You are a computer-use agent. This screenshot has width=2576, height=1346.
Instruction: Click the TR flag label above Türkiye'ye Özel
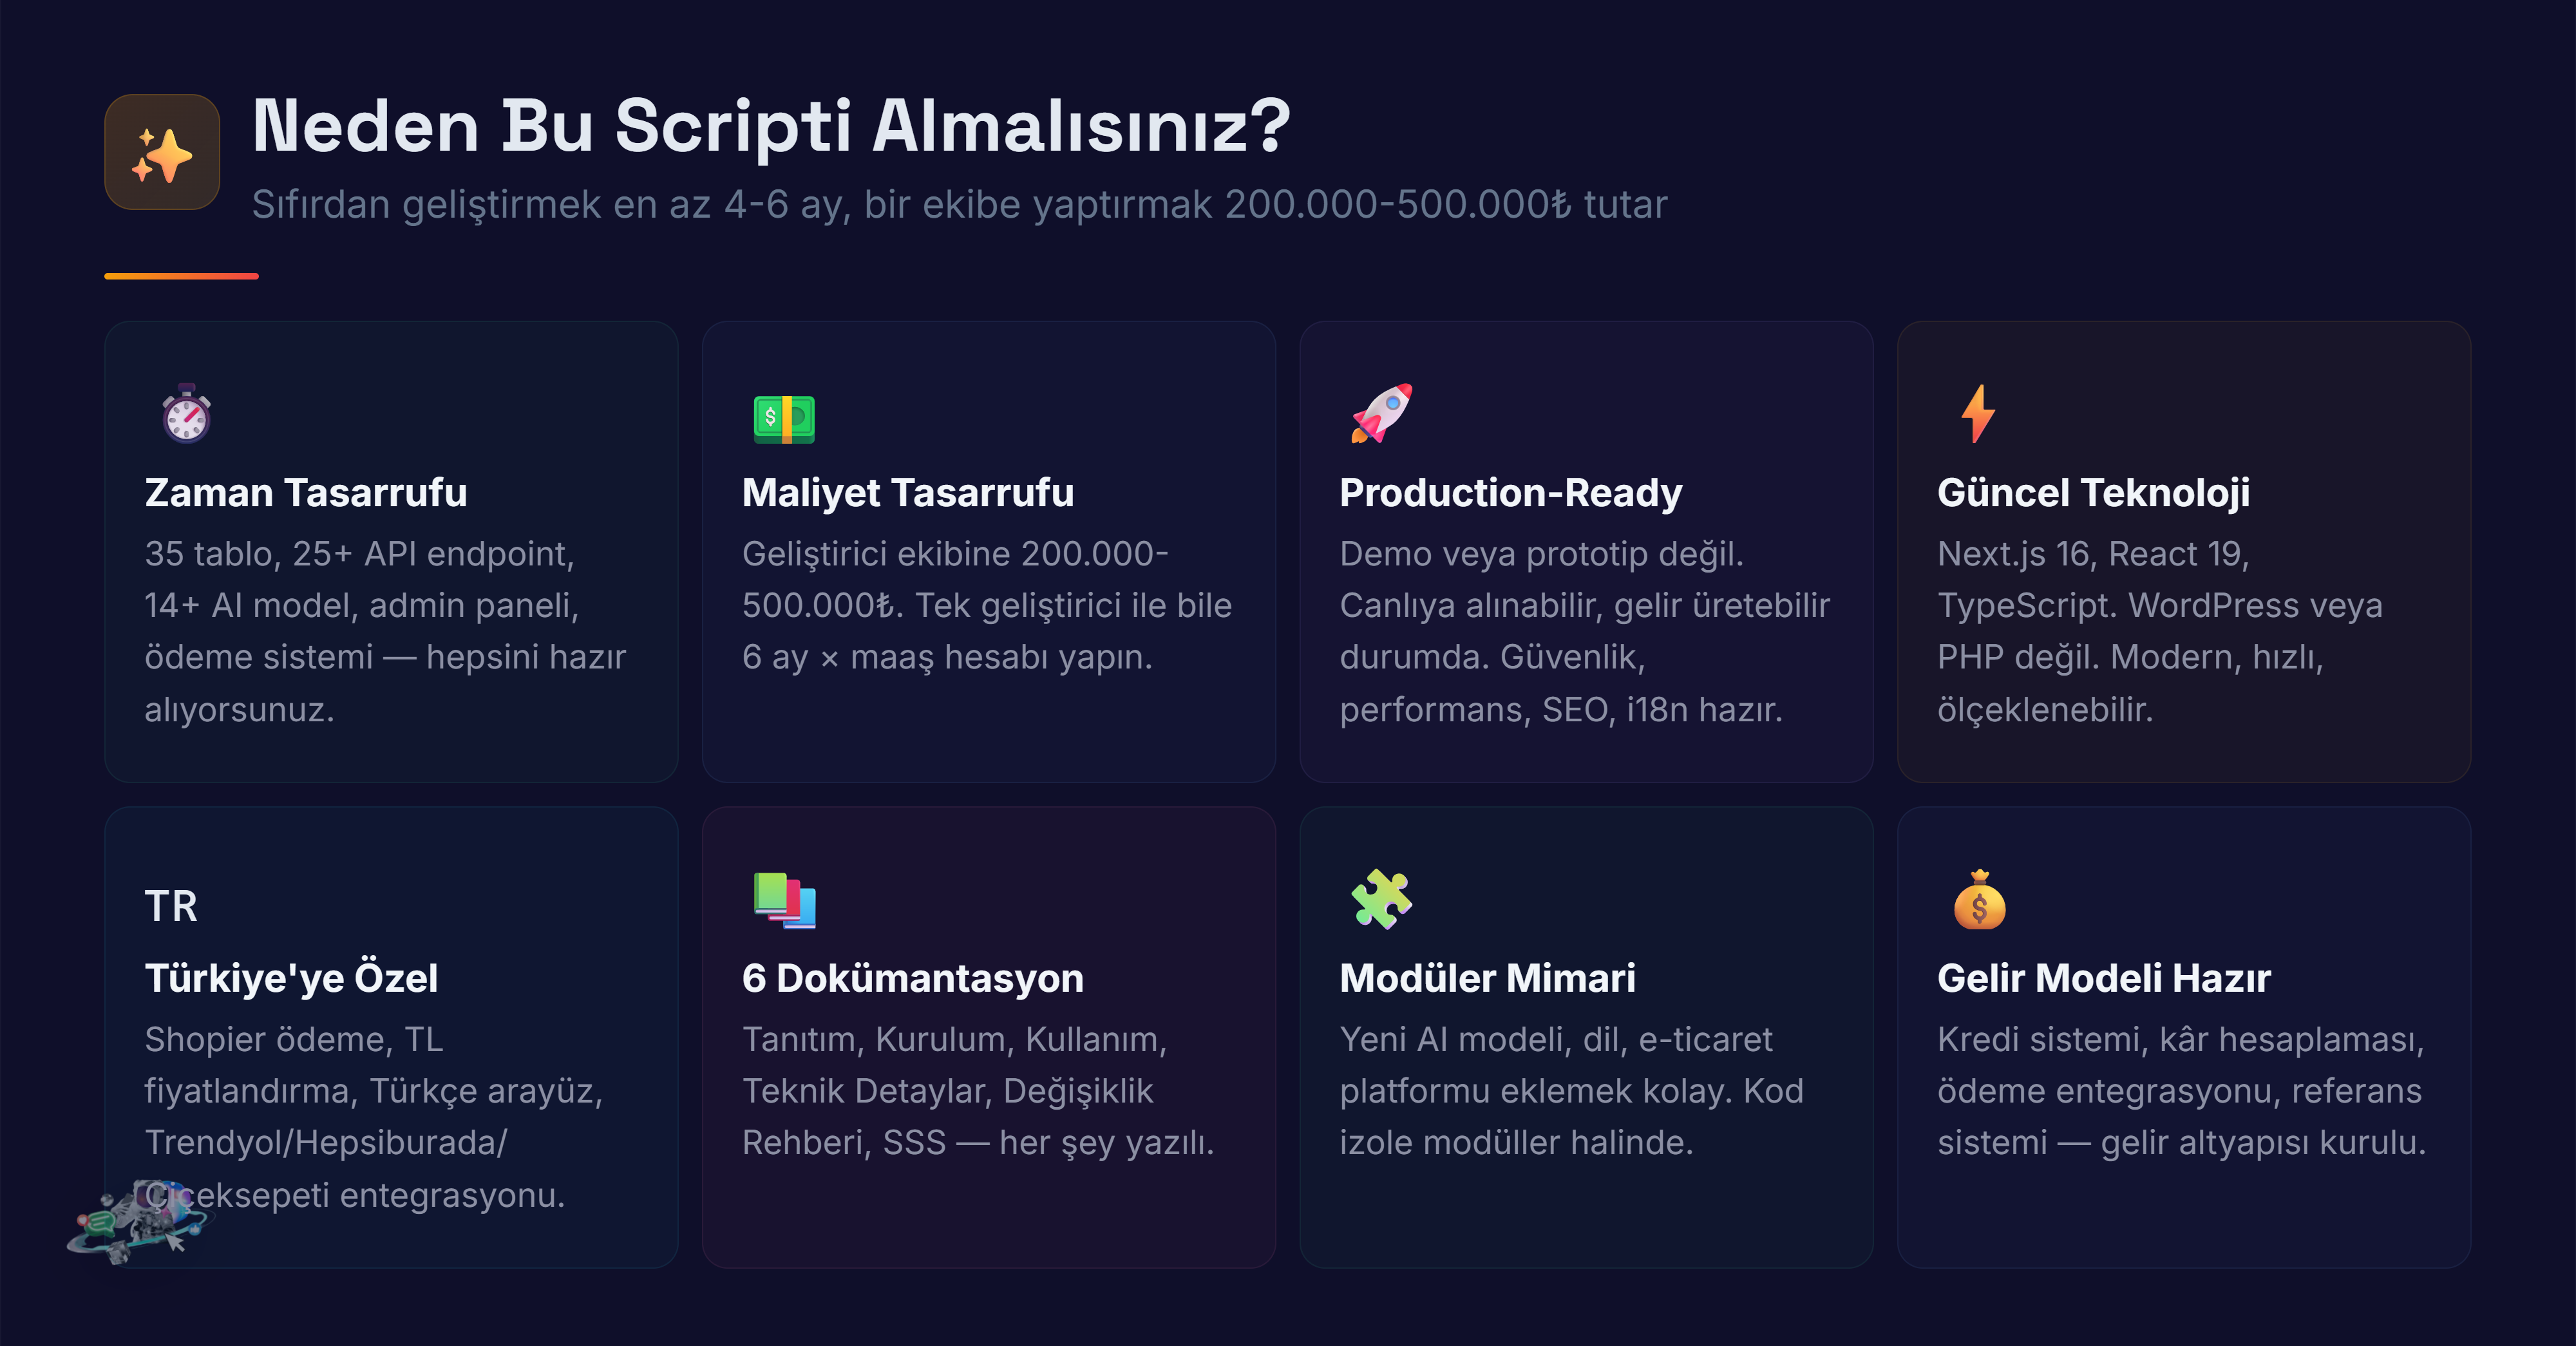tap(171, 906)
